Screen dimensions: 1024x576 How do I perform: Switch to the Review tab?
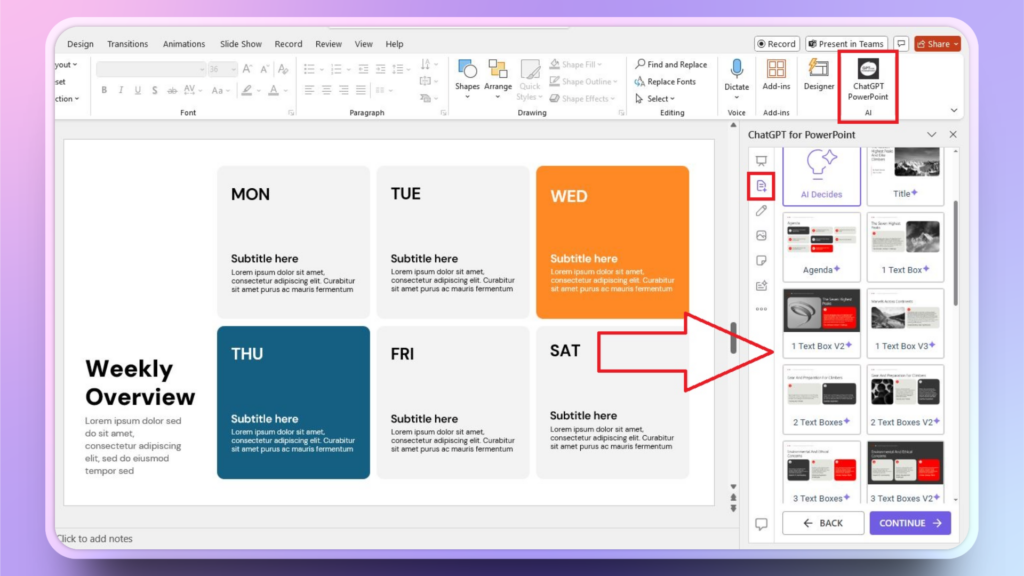click(x=328, y=44)
